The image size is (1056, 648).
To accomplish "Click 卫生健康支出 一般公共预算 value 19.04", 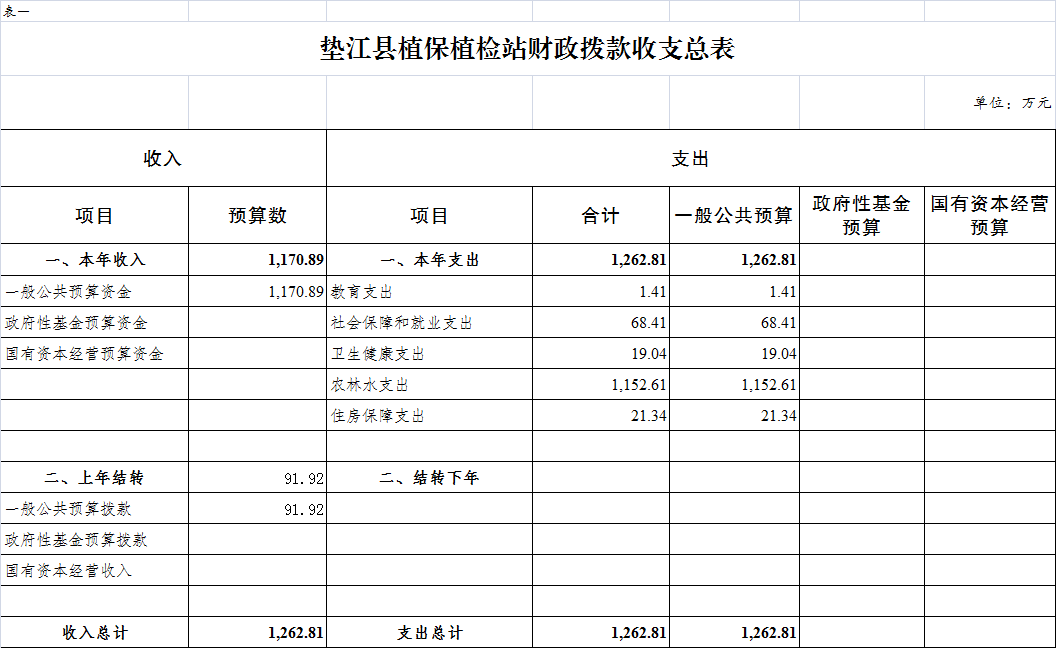I will pyautogui.click(x=779, y=354).
